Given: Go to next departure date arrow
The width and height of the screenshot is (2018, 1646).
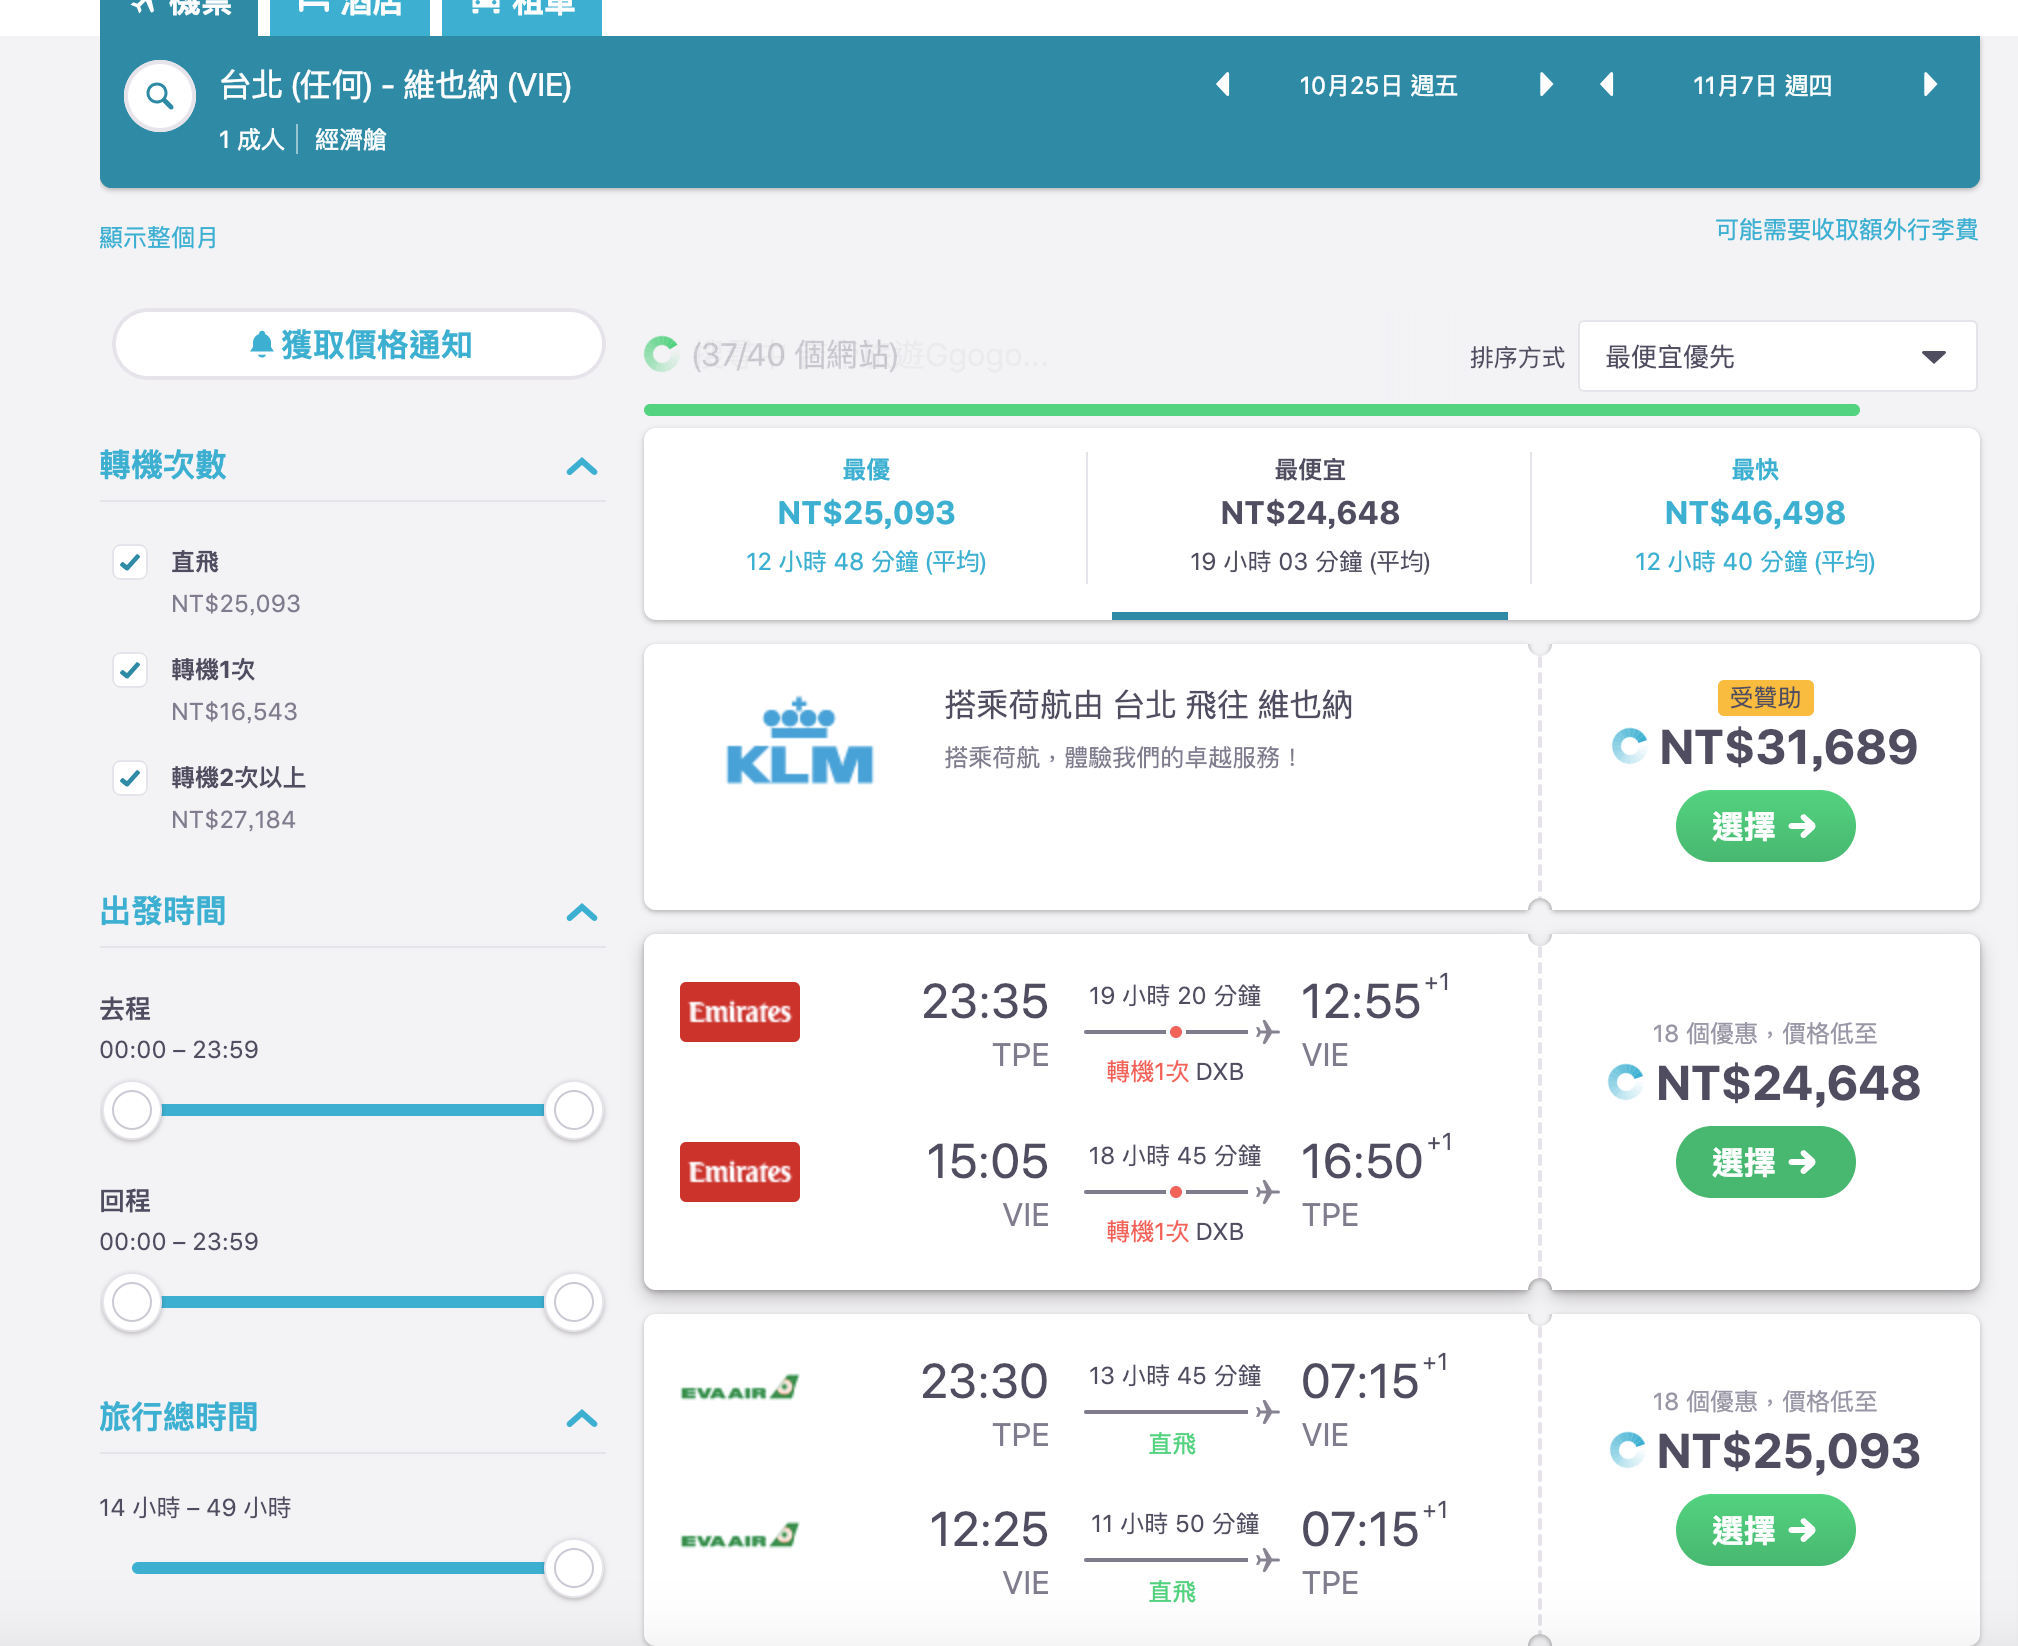Looking at the screenshot, I should click(x=1546, y=85).
